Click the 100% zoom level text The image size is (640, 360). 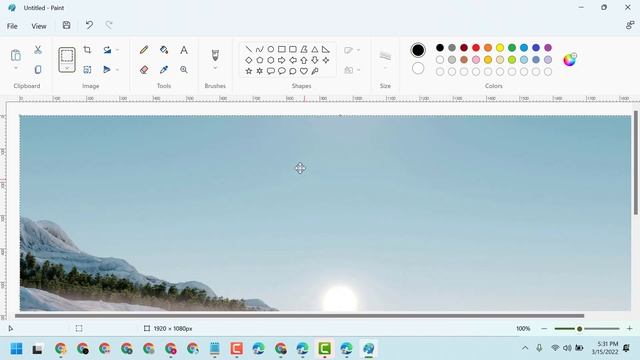click(523, 329)
